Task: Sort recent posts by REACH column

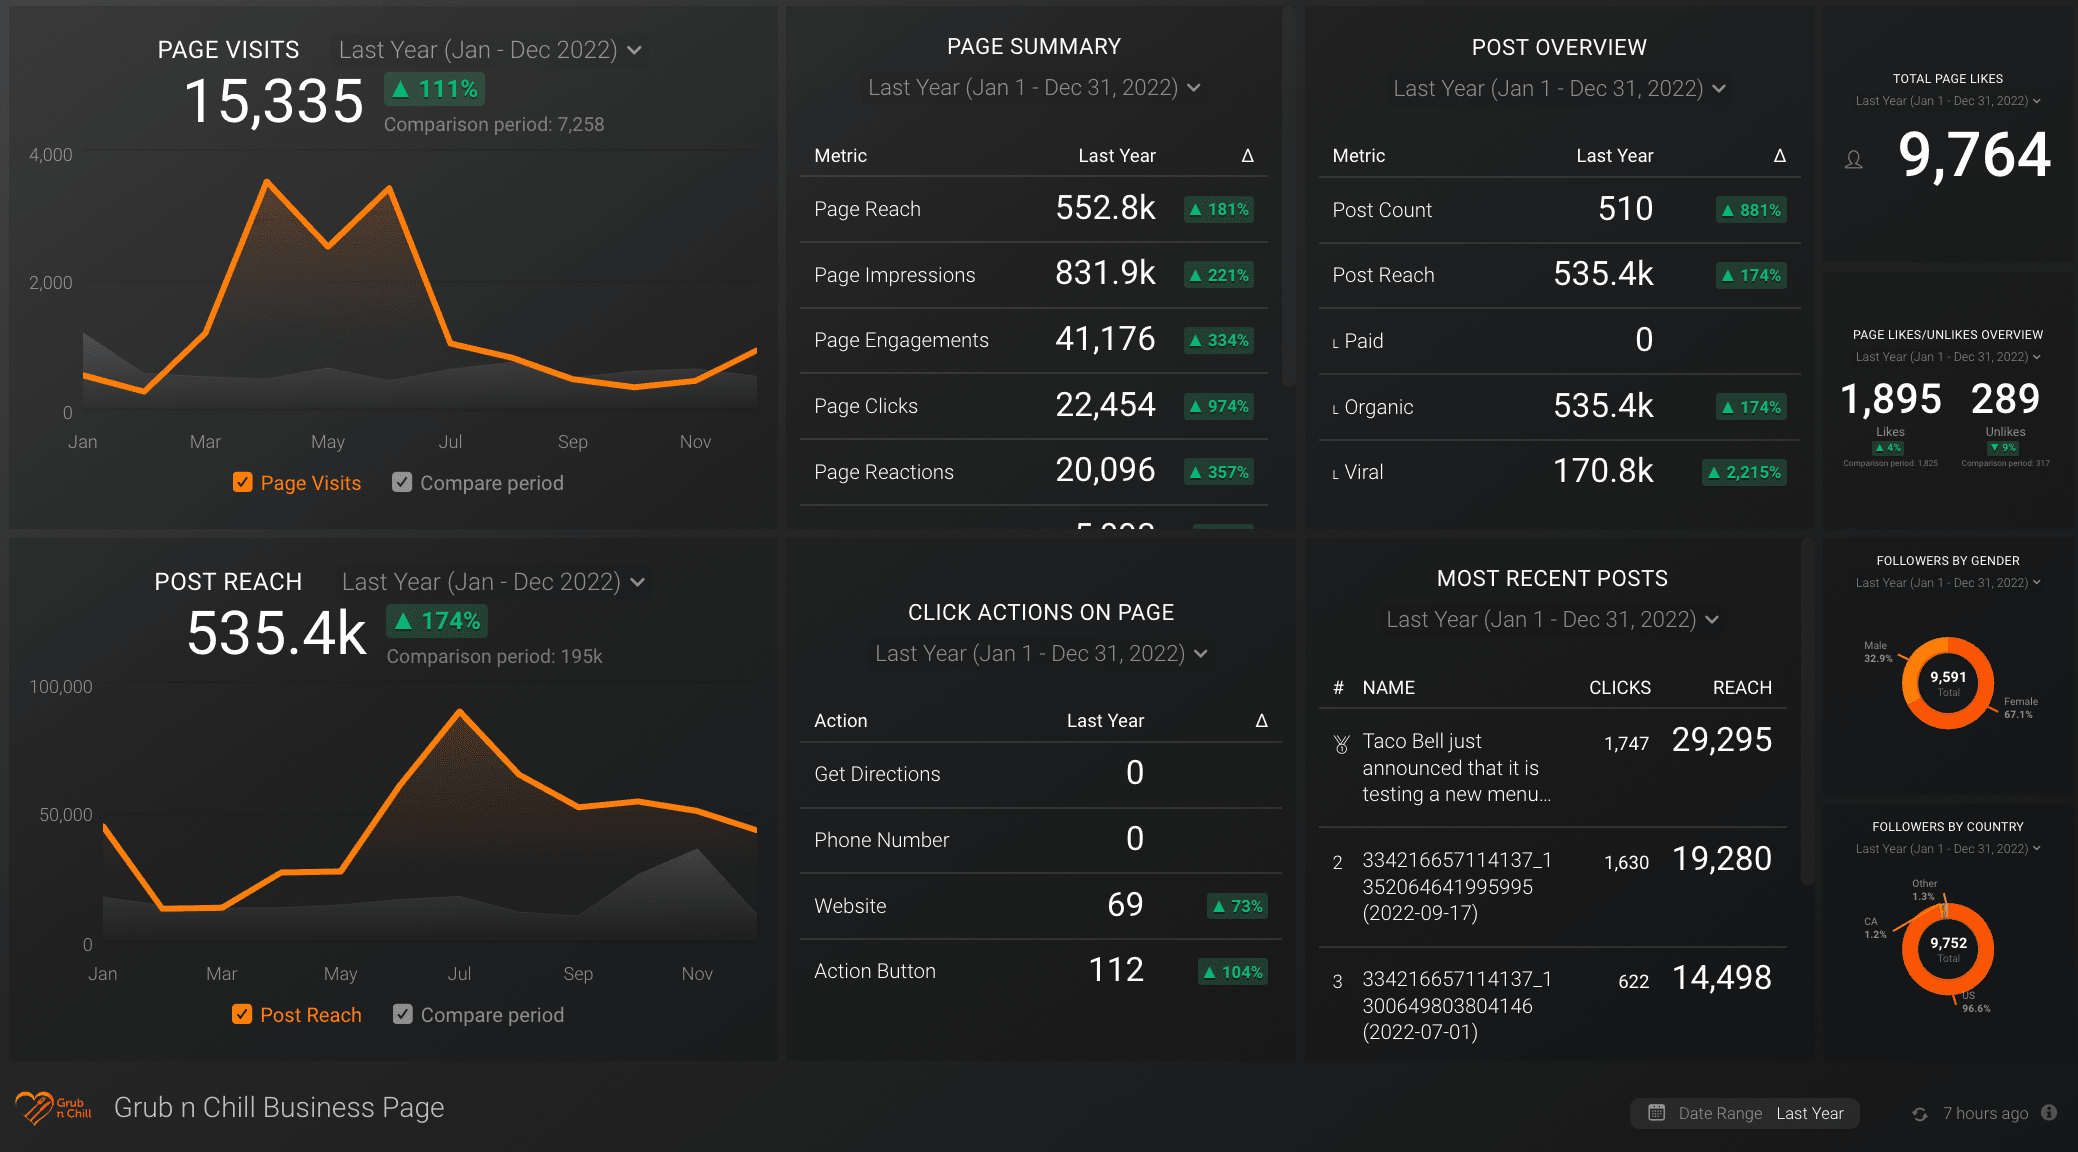Action: pos(1741,688)
